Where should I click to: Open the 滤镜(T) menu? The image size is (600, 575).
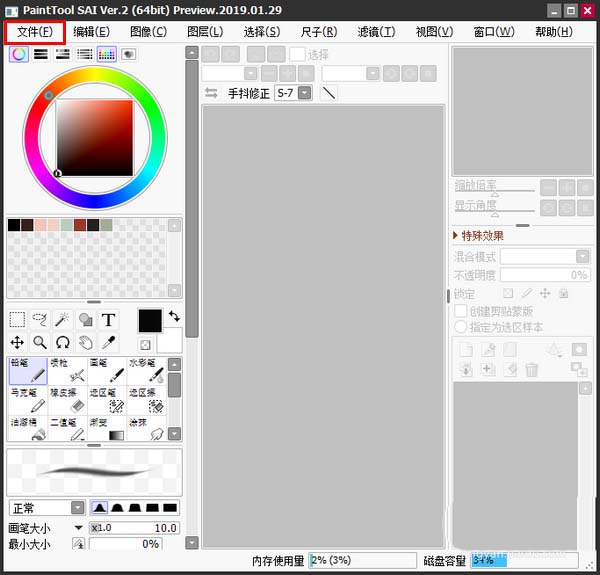[376, 32]
